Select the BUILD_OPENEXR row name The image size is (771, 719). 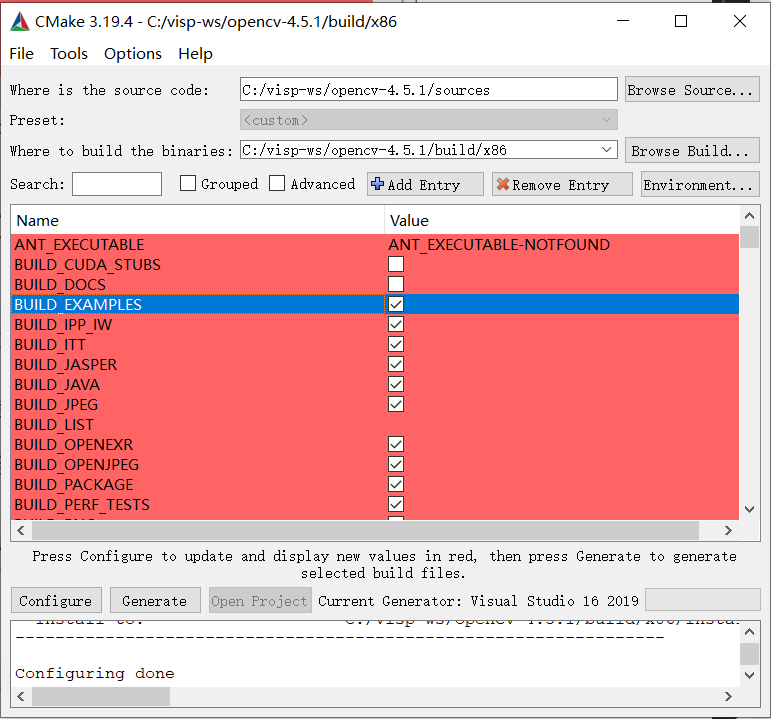tap(74, 445)
